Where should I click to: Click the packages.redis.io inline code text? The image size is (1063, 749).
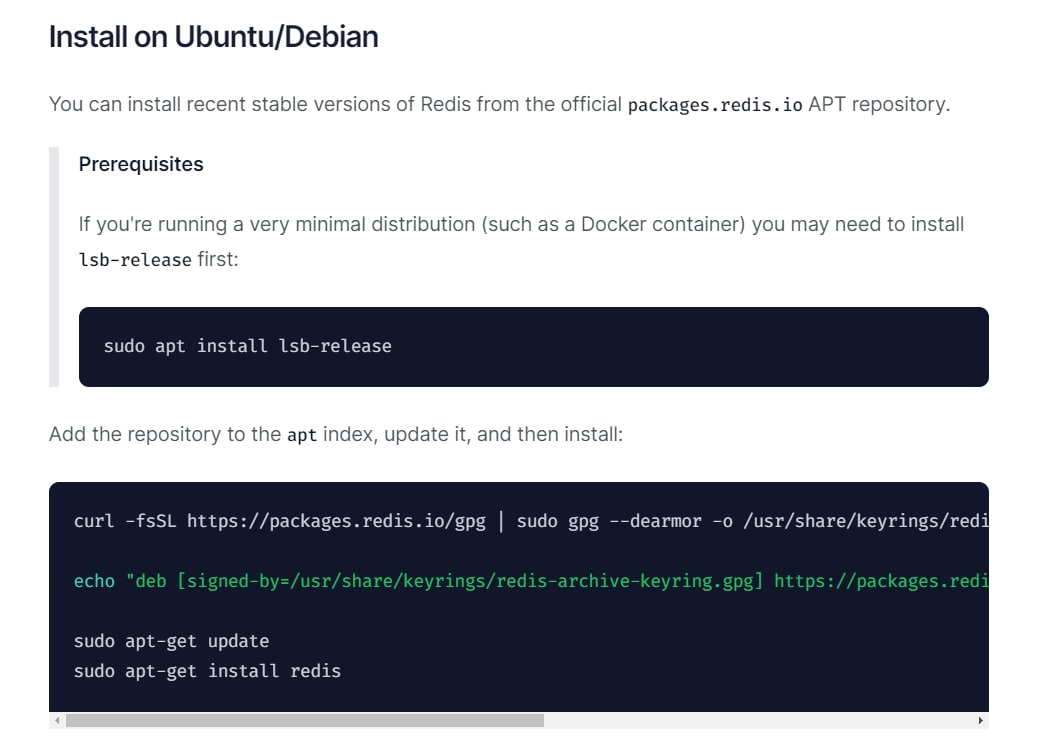click(x=715, y=105)
